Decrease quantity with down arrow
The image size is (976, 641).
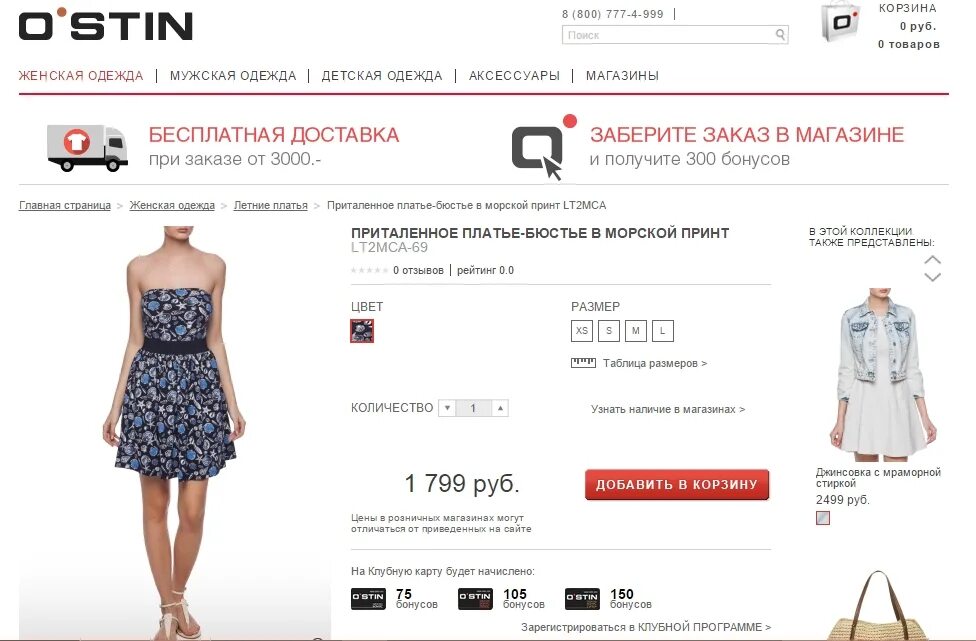point(447,408)
